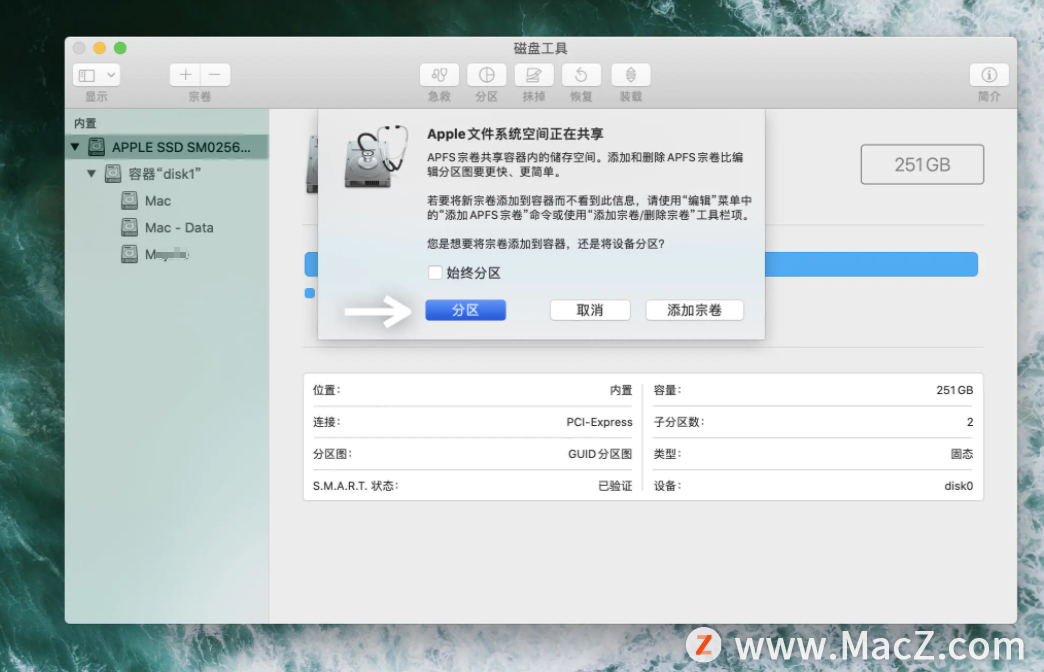Click the blue disk usage bar
The height and width of the screenshot is (672, 1044).
pos(871,264)
